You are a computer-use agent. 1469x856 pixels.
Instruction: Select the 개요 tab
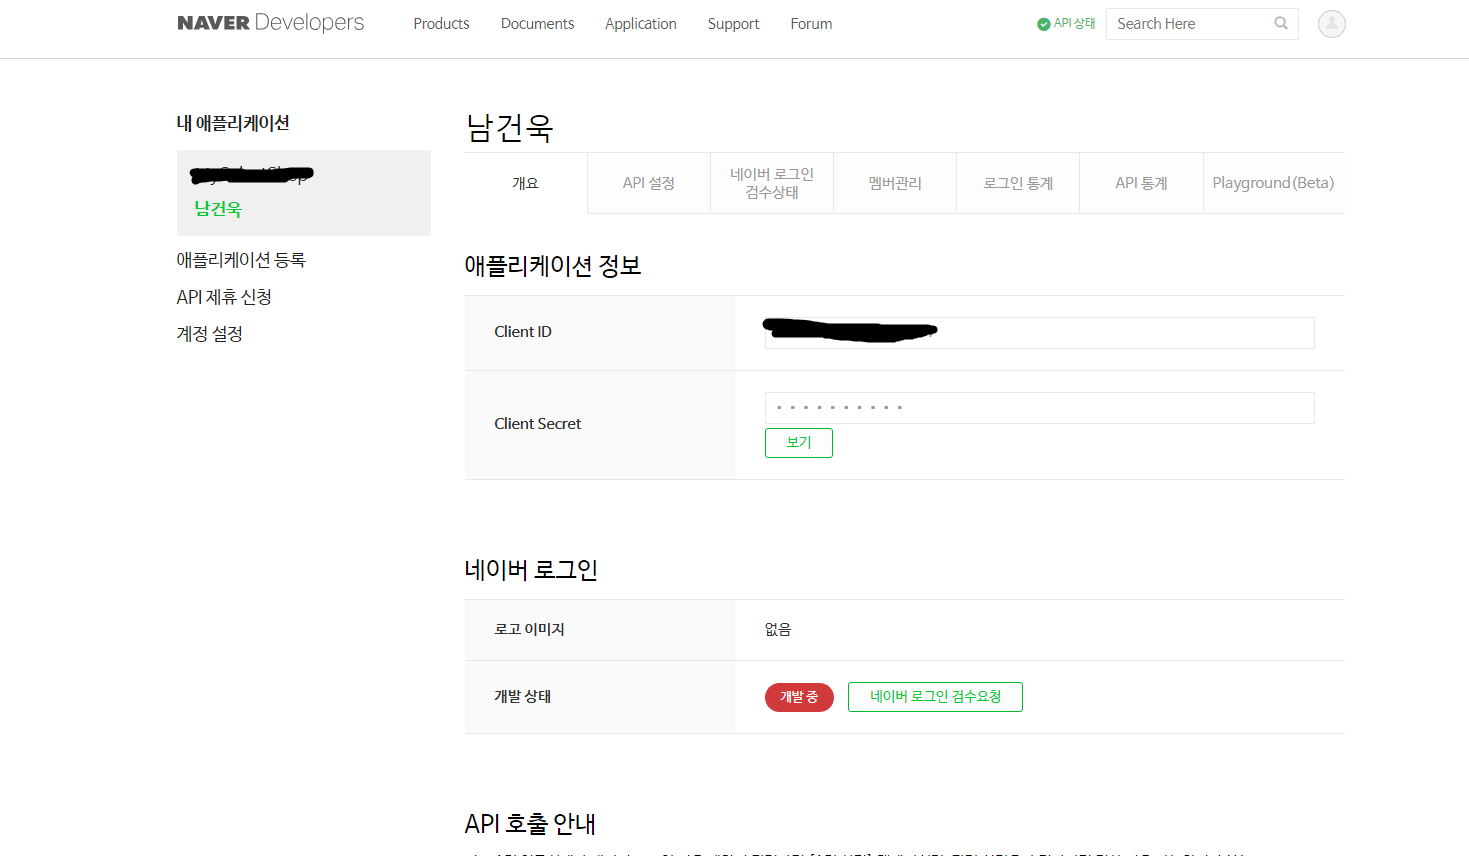(526, 183)
